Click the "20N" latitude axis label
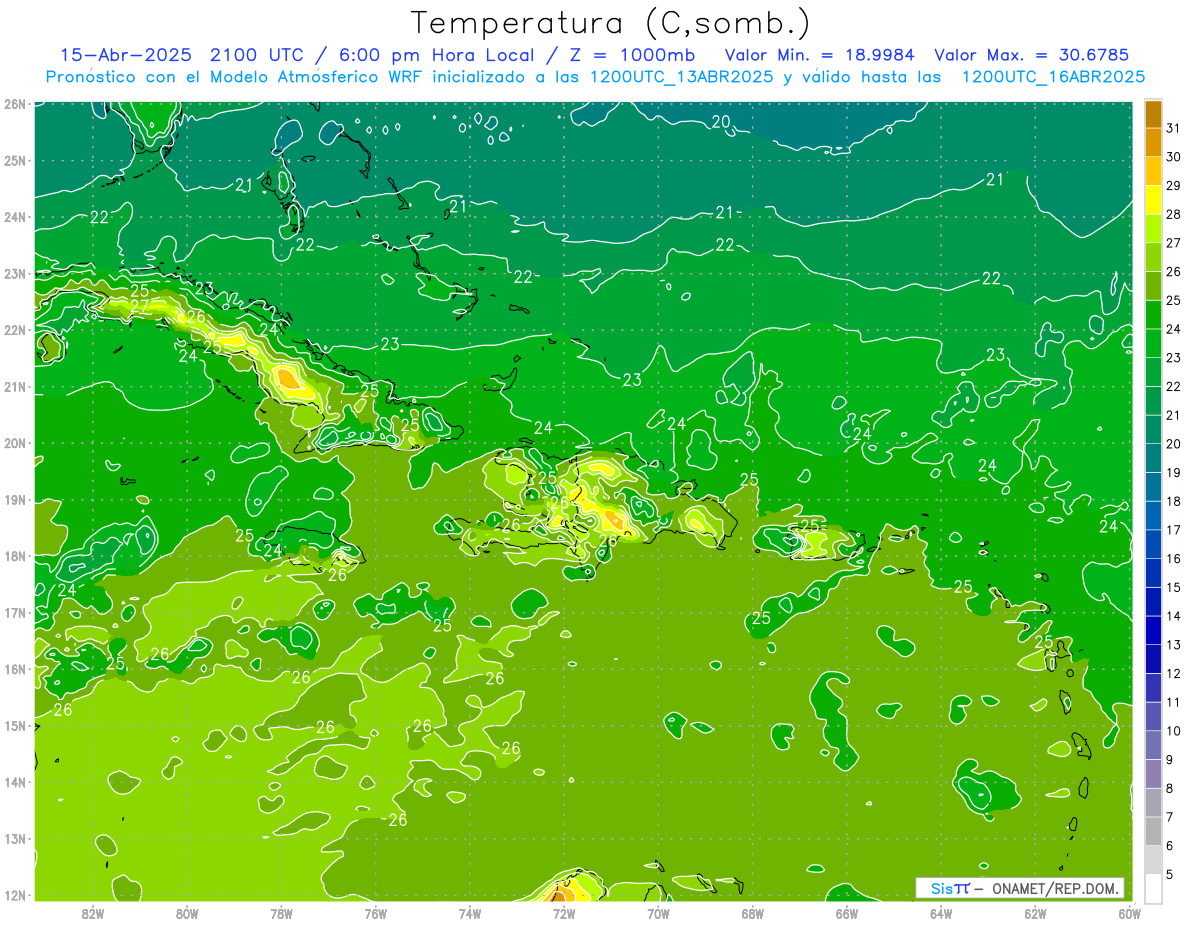 tap(15, 443)
